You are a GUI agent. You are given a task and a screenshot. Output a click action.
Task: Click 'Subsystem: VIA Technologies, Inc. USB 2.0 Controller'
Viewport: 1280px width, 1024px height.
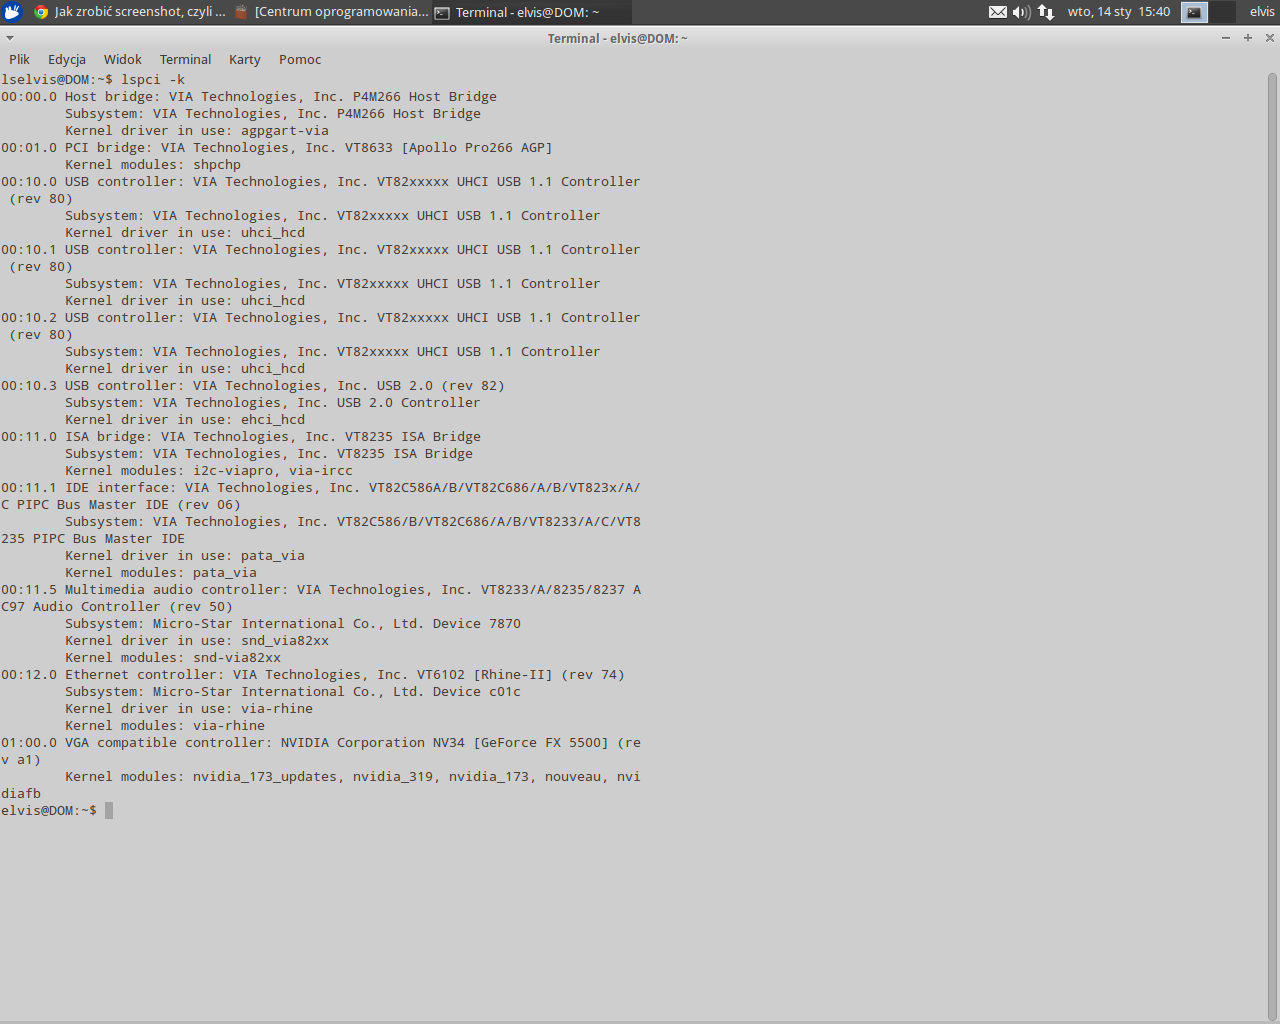coord(273,402)
